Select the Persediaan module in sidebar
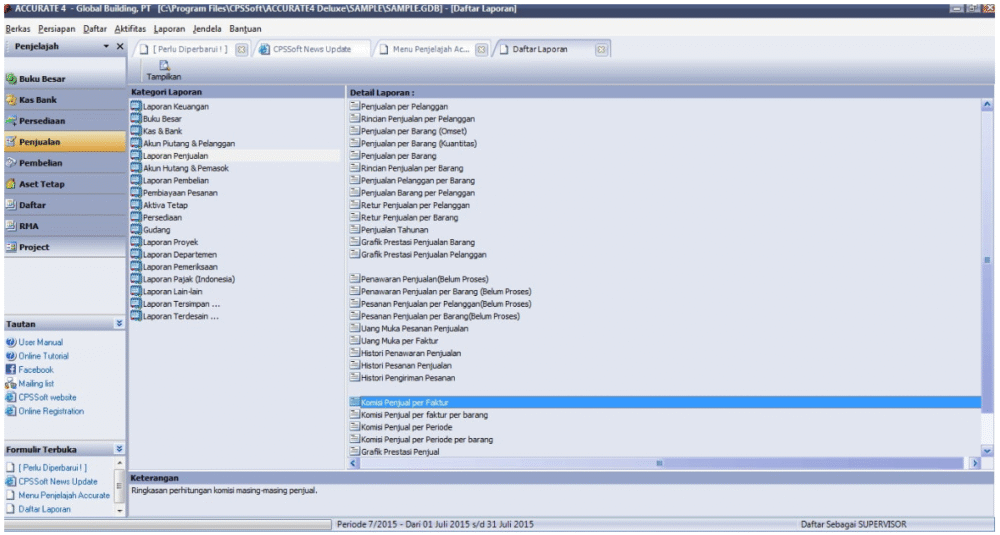The width and height of the screenshot is (1000, 535). (x=40, y=121)
